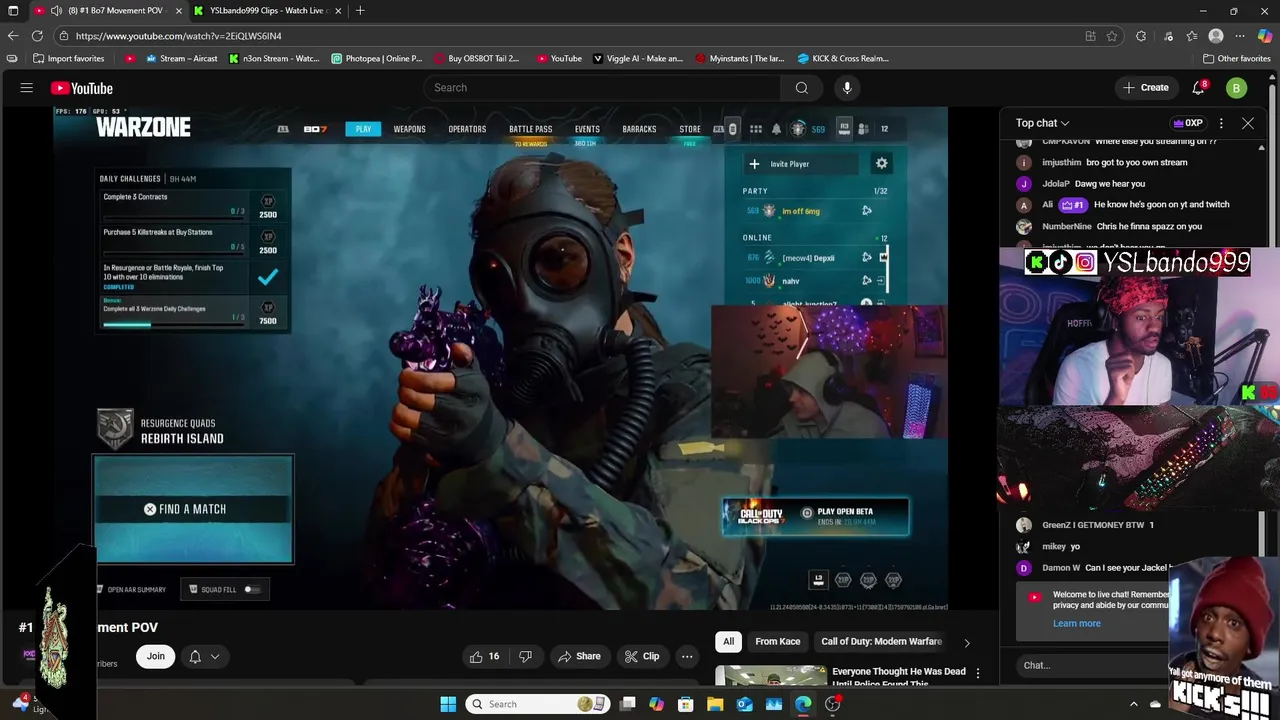This screenshot has width=1280, height=720.
Task: Run the YouTube search magnifier button
Action: pyautogui.click(x=801, y=88)
